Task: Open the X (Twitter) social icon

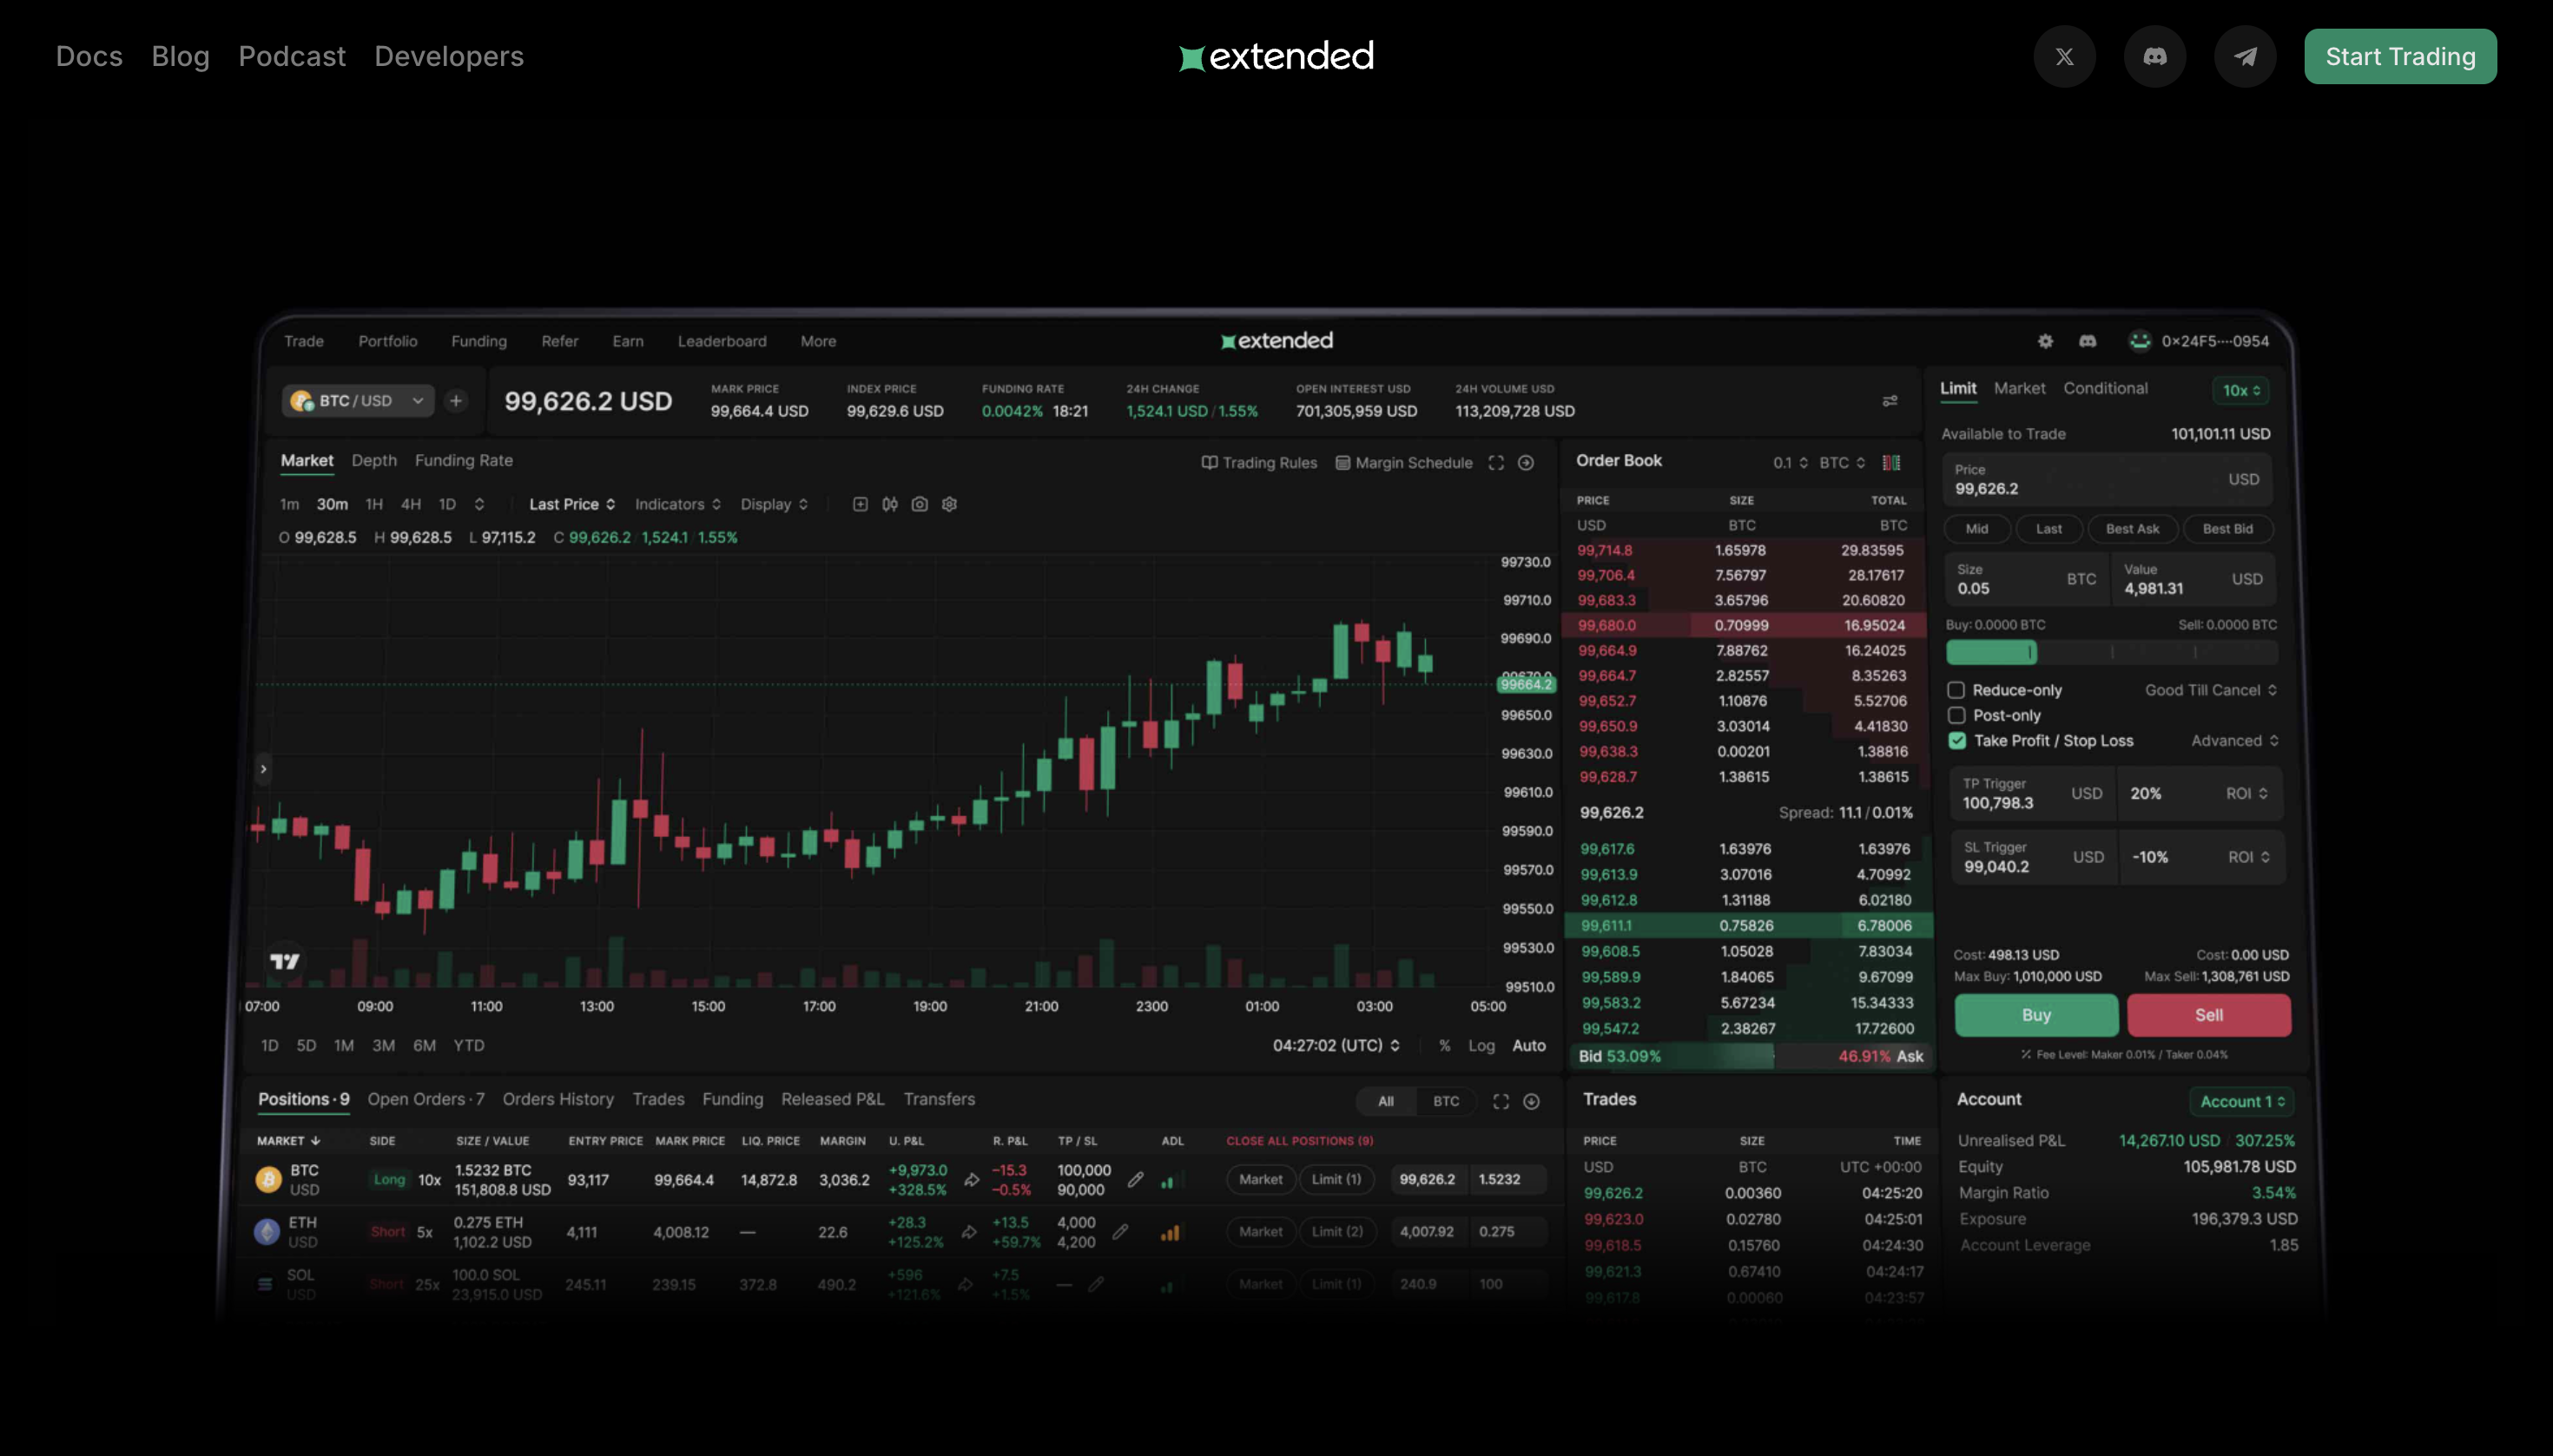Action: click(2064, 57)
